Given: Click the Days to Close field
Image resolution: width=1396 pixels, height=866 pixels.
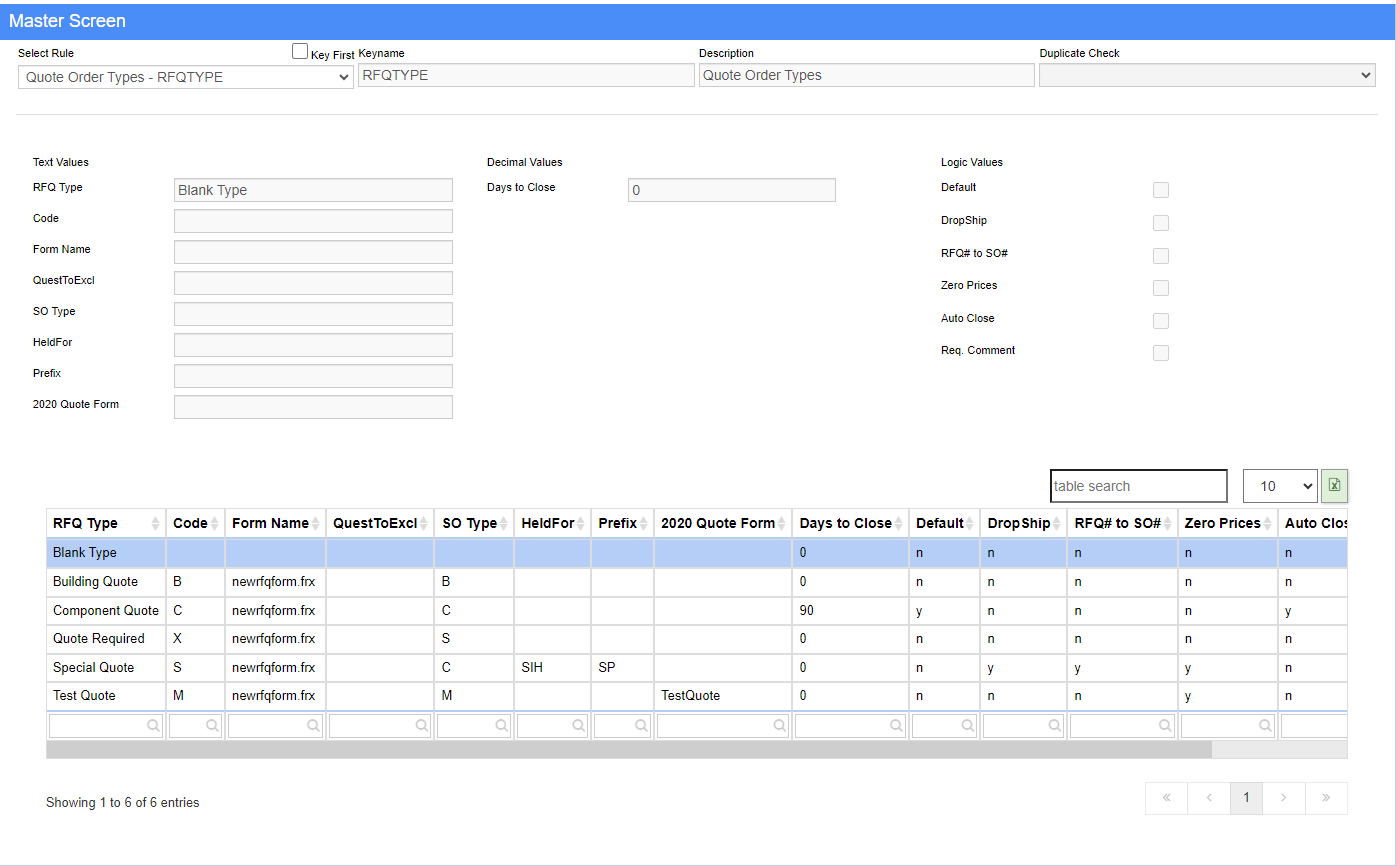Looking at the screenshot, I should point(732,190).
